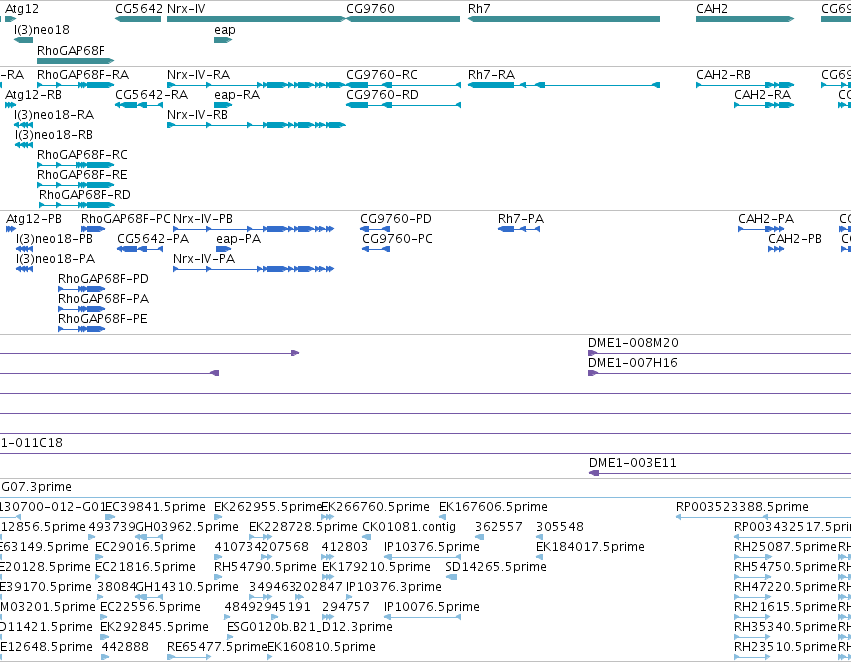Screen dimensions: 851x662
Task: Select transcript l(3)neo18-RA
Action: tap(54, 114)
